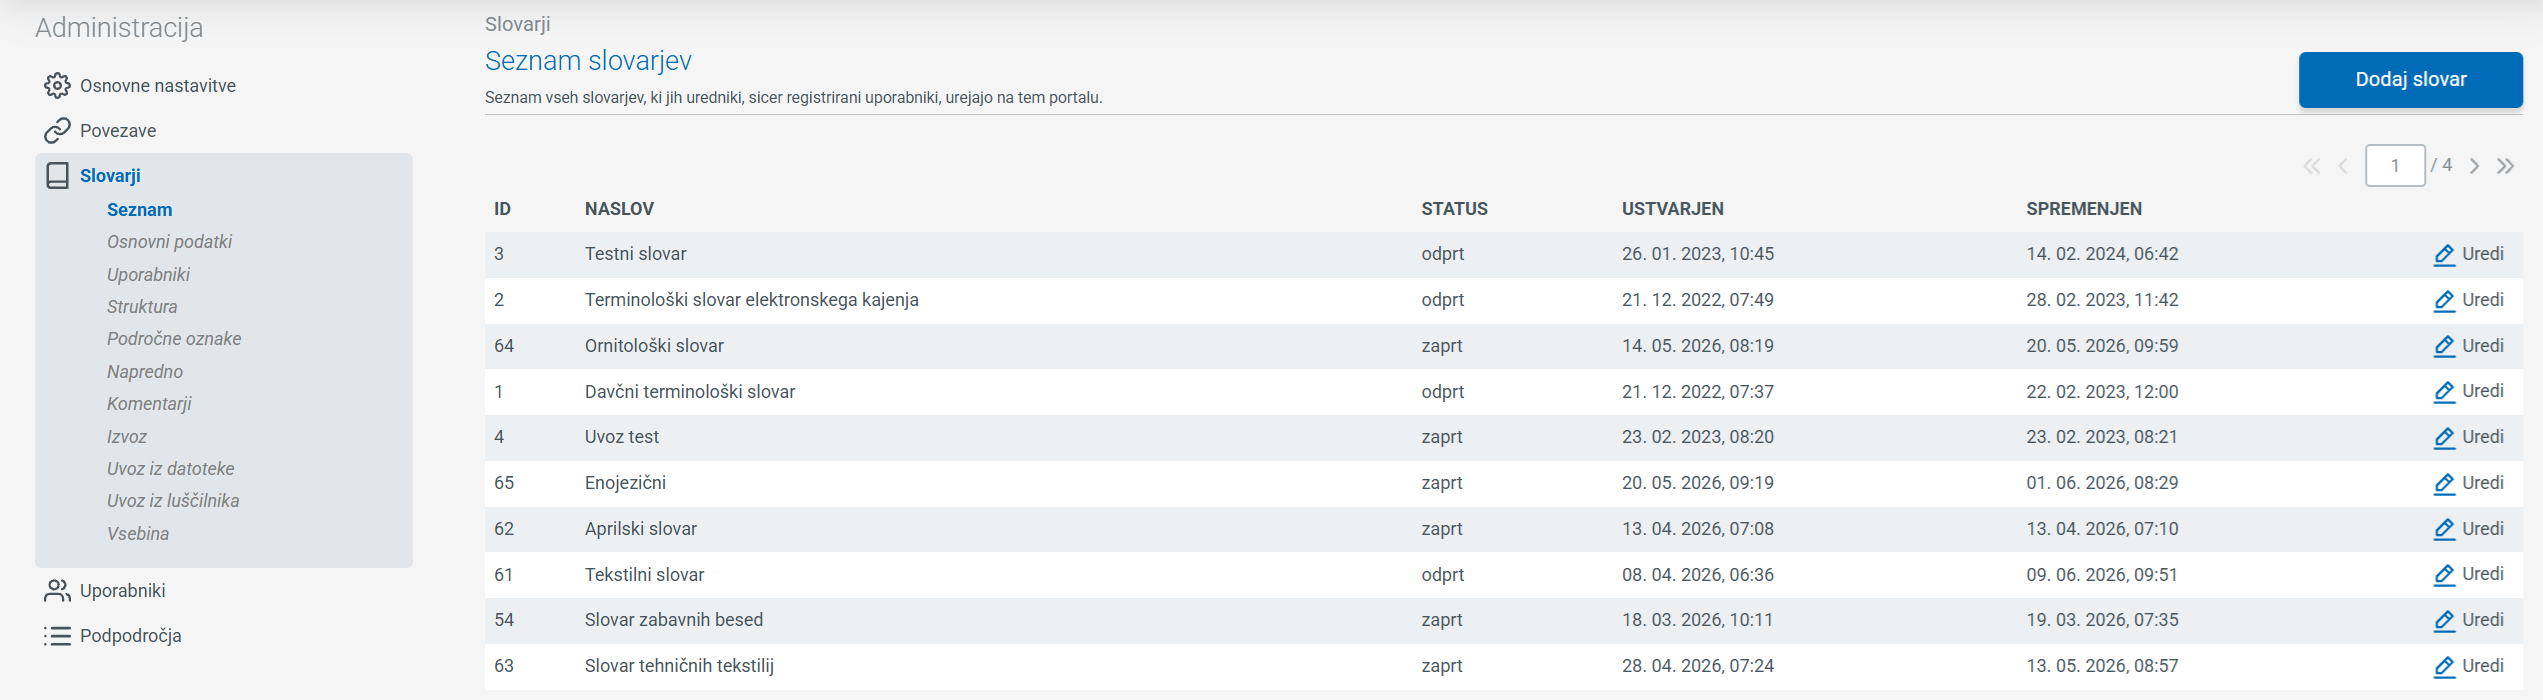
Task: Click the title 'Slovar zabavnih besed'
Action: 674,620
